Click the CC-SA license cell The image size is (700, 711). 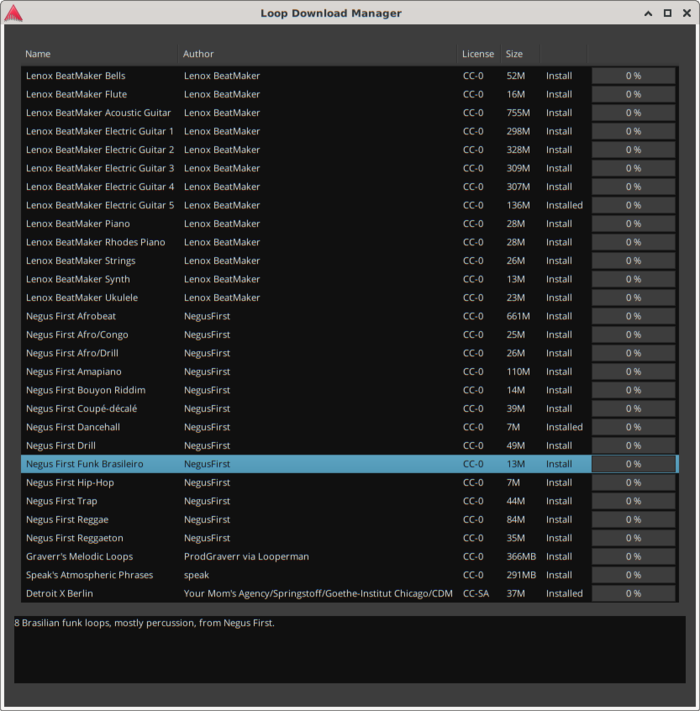click(476, 594)
